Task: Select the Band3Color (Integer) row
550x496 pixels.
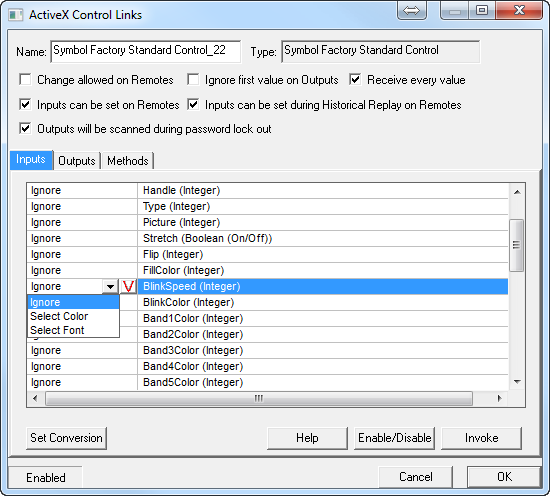Action: point(323,350)
